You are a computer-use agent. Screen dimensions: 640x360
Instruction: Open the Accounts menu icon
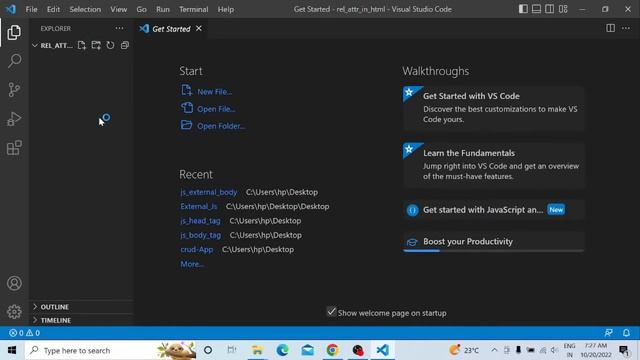(14, 283)
